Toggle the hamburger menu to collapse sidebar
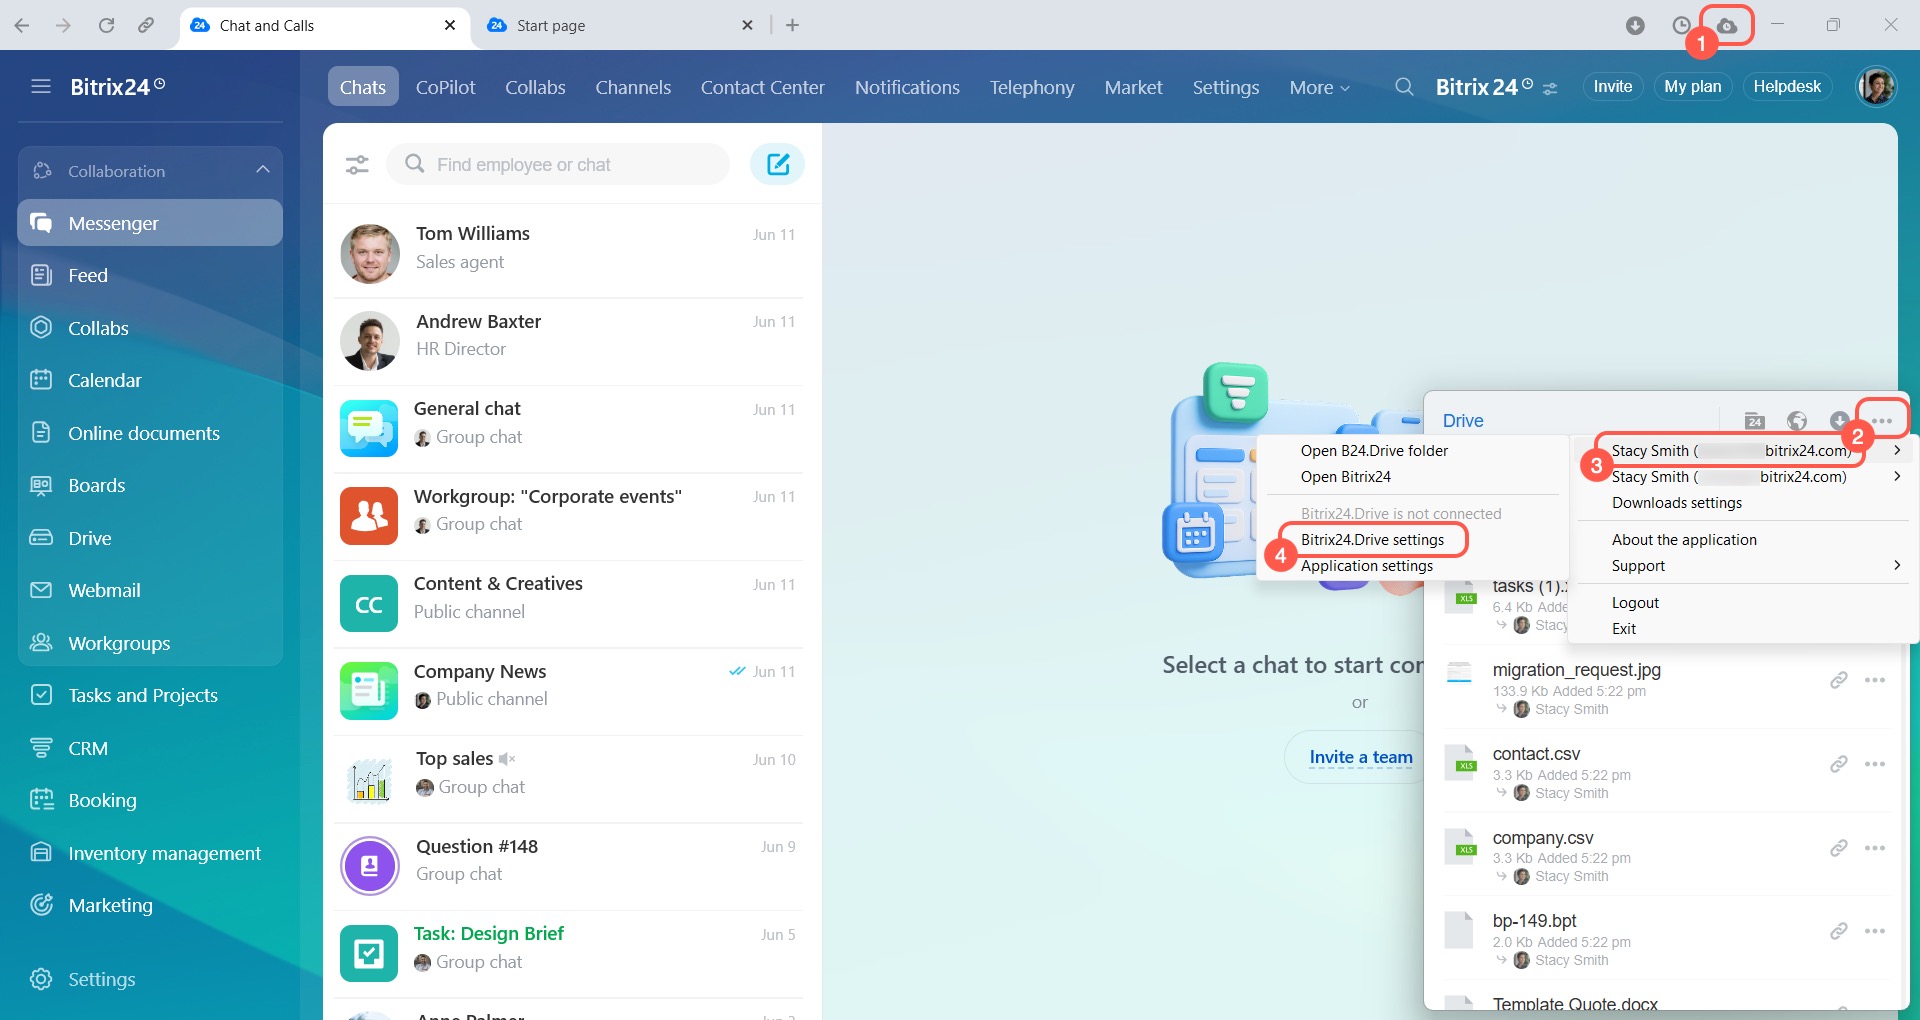The image size is (1920, 1020). [41, 87]
